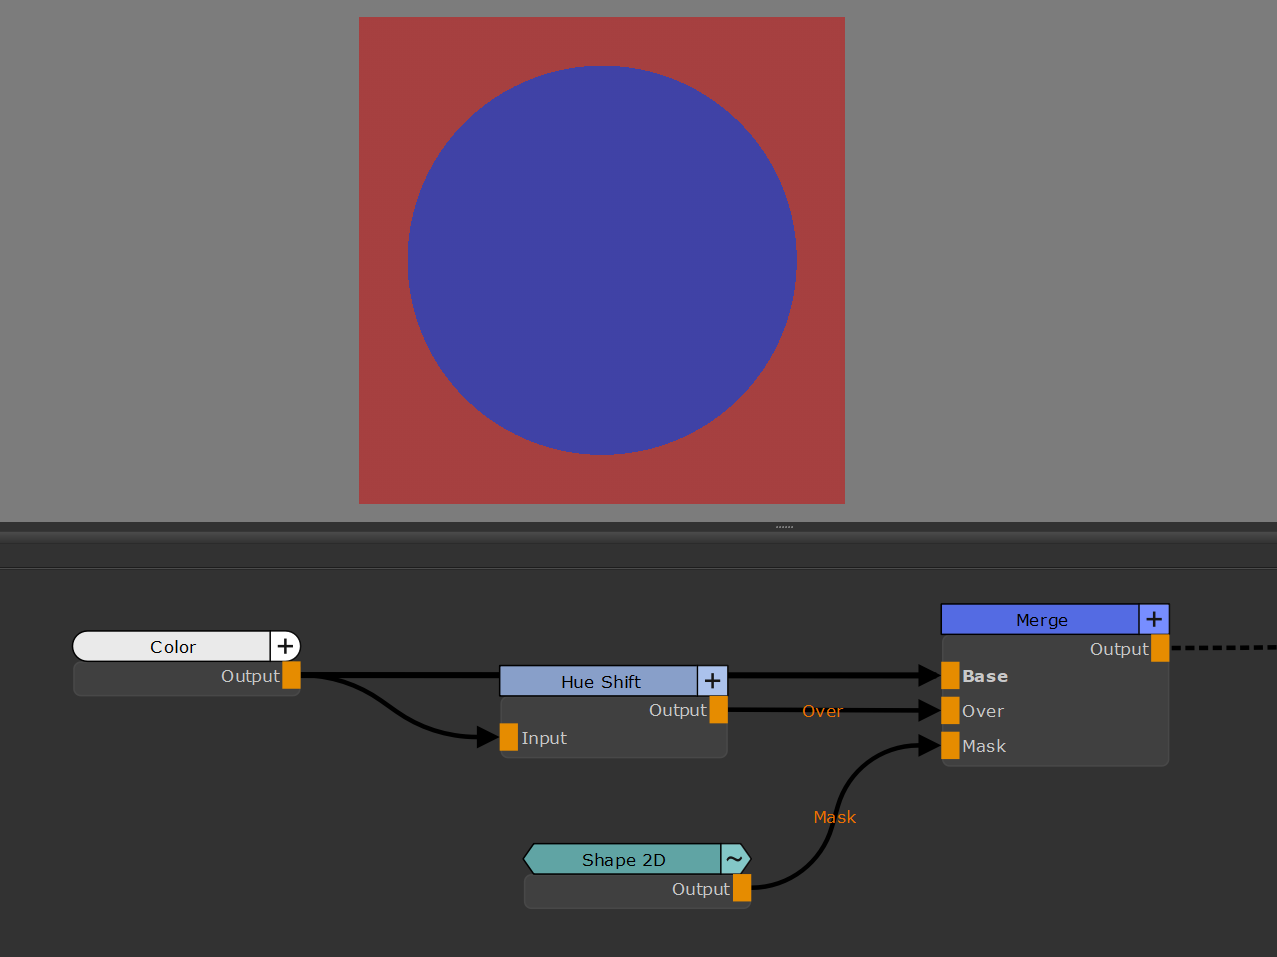Image resolution: width=1277 pixels, height=957 pixels.
Task: Grab the panel splitter handle dots
Action: [x=784, y=527]
